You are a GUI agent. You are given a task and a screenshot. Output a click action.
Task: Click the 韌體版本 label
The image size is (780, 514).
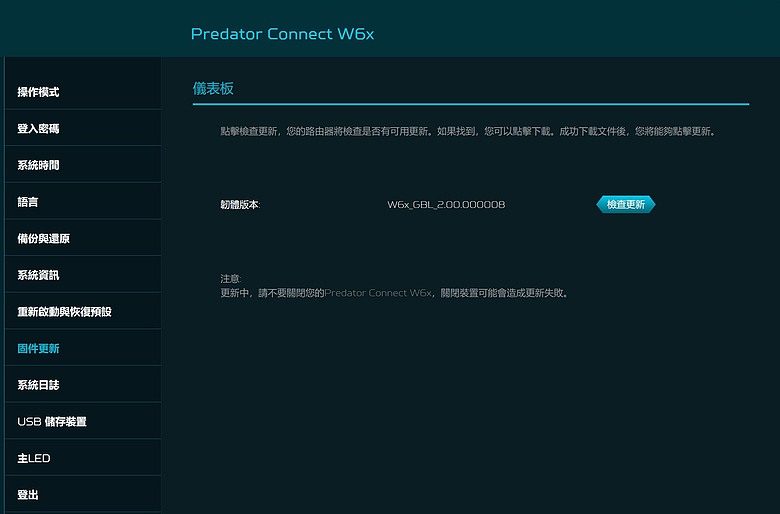coord(240,205)
